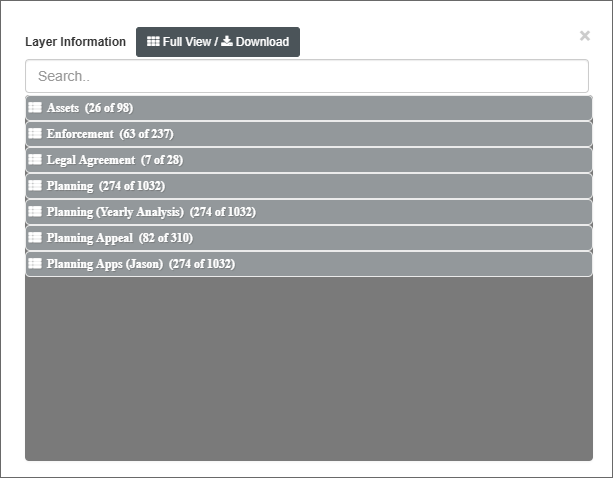Click the table icon beside Assets

35,108
